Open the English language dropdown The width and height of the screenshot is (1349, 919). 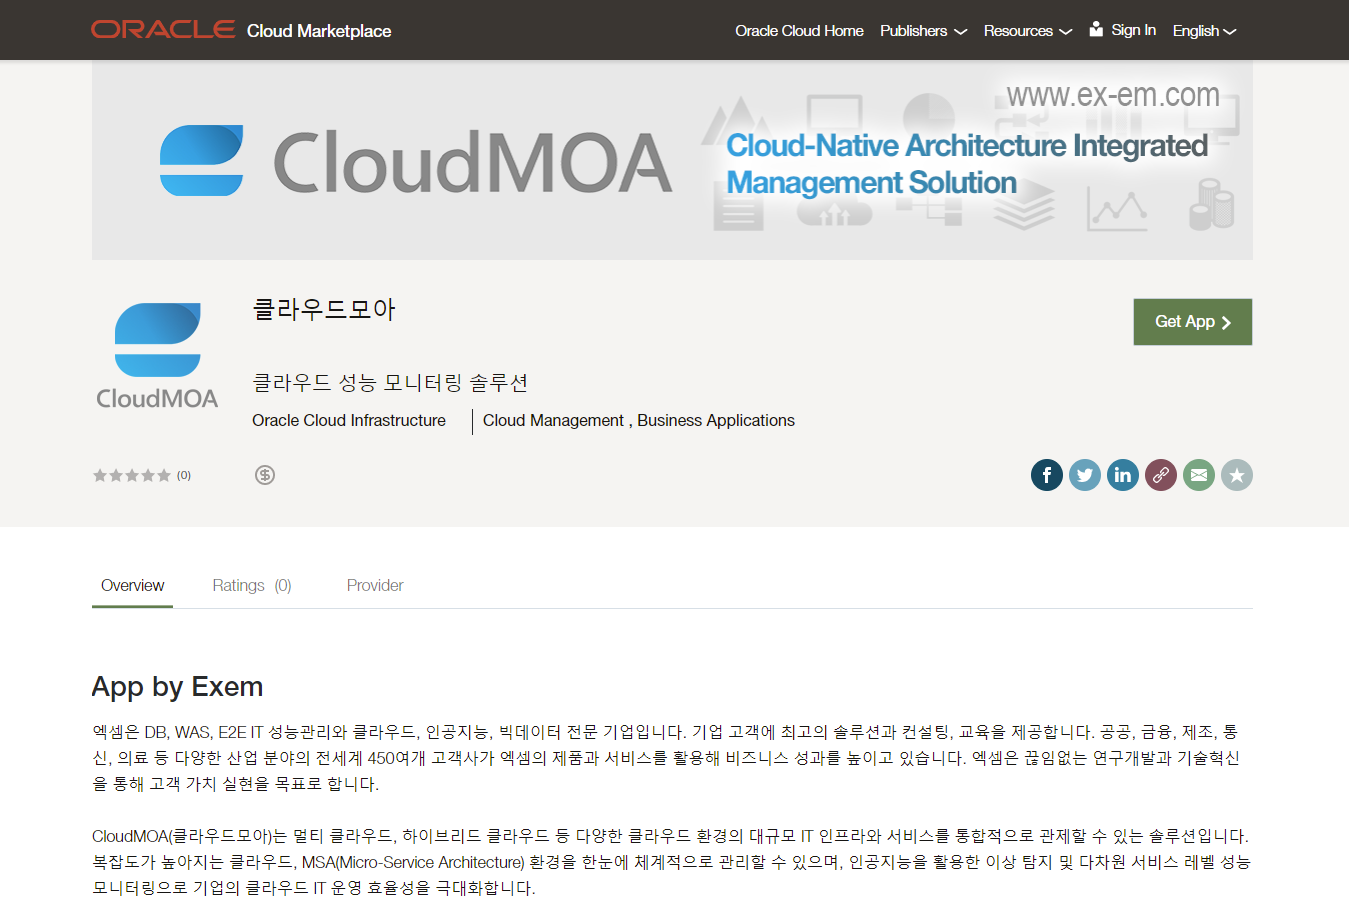1204,31
